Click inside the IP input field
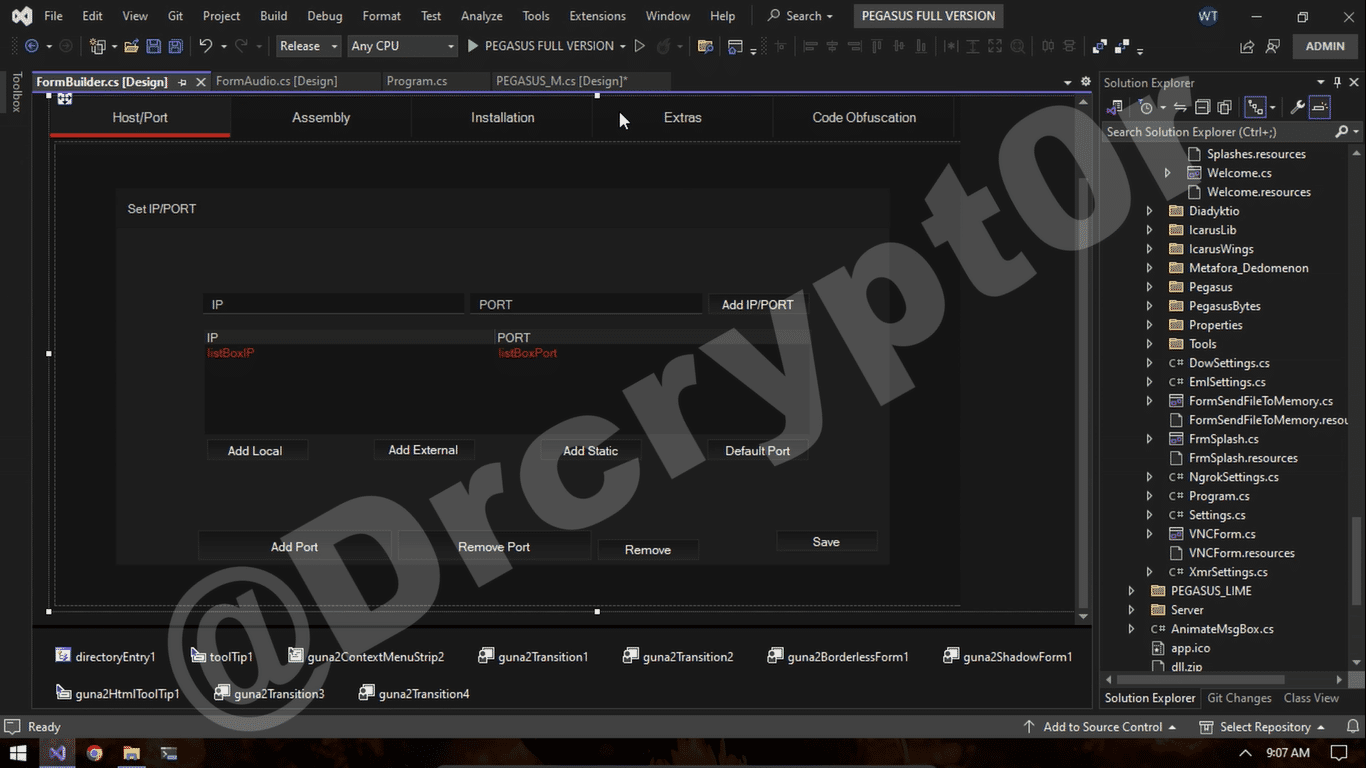Image resolution: width=1366 pixels, height=768 pixels. 333,304
